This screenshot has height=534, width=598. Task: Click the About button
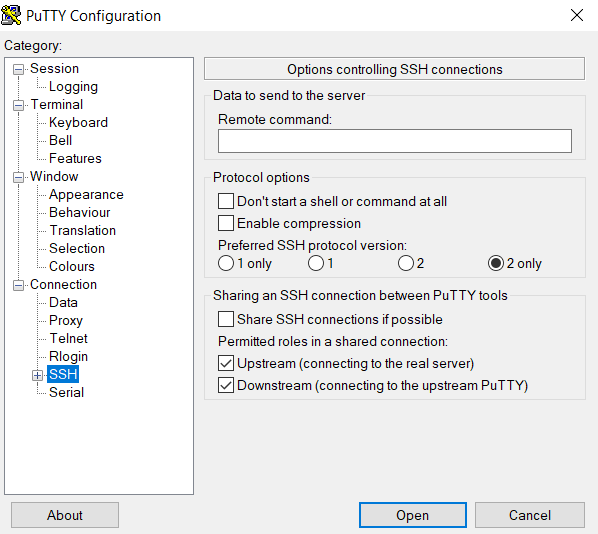pos(65,515)
